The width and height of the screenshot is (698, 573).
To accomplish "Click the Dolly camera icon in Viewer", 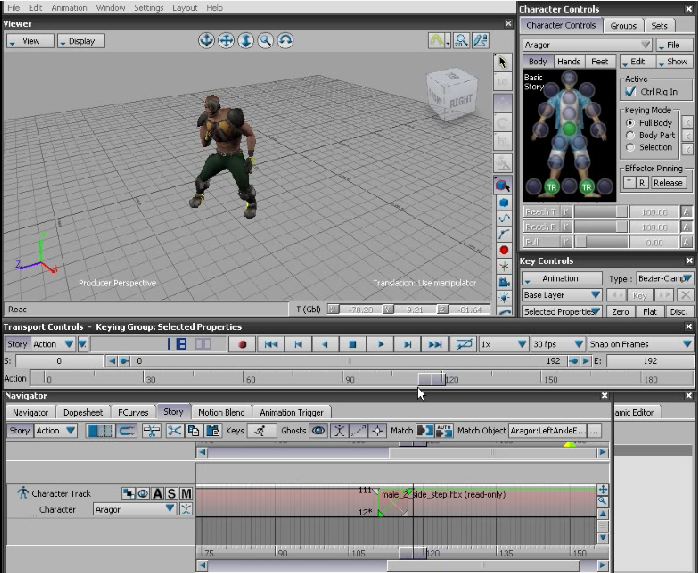I will pyautogui.click(x=246, y=41).
